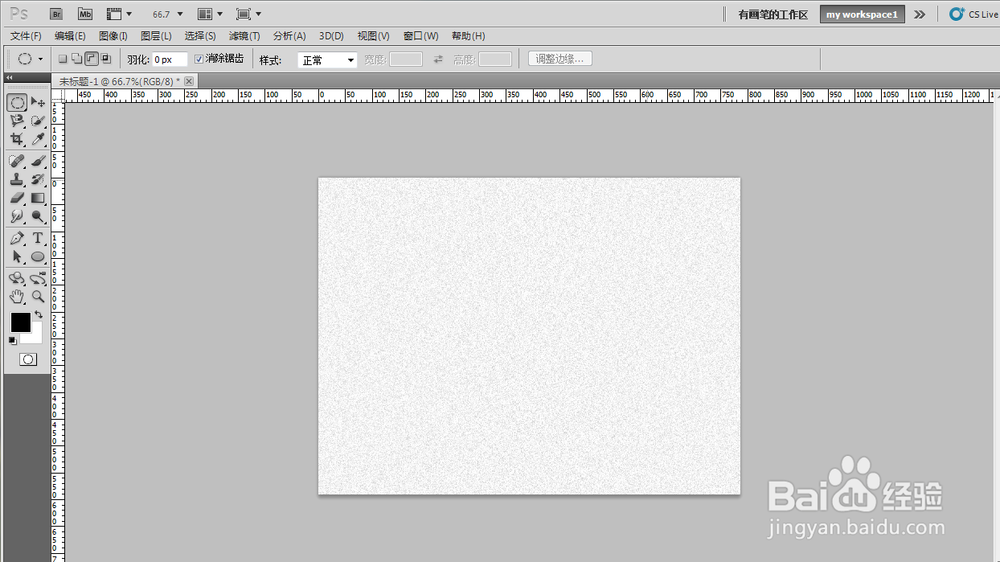Select the Dodge tool

point(38,216)
